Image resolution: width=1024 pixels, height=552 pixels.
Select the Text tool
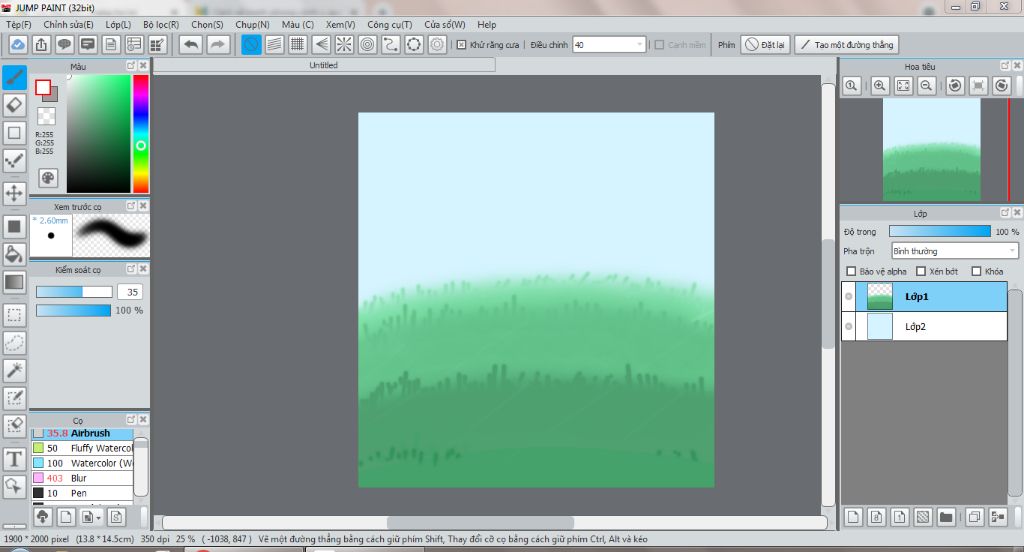click(x=14, y=459)
